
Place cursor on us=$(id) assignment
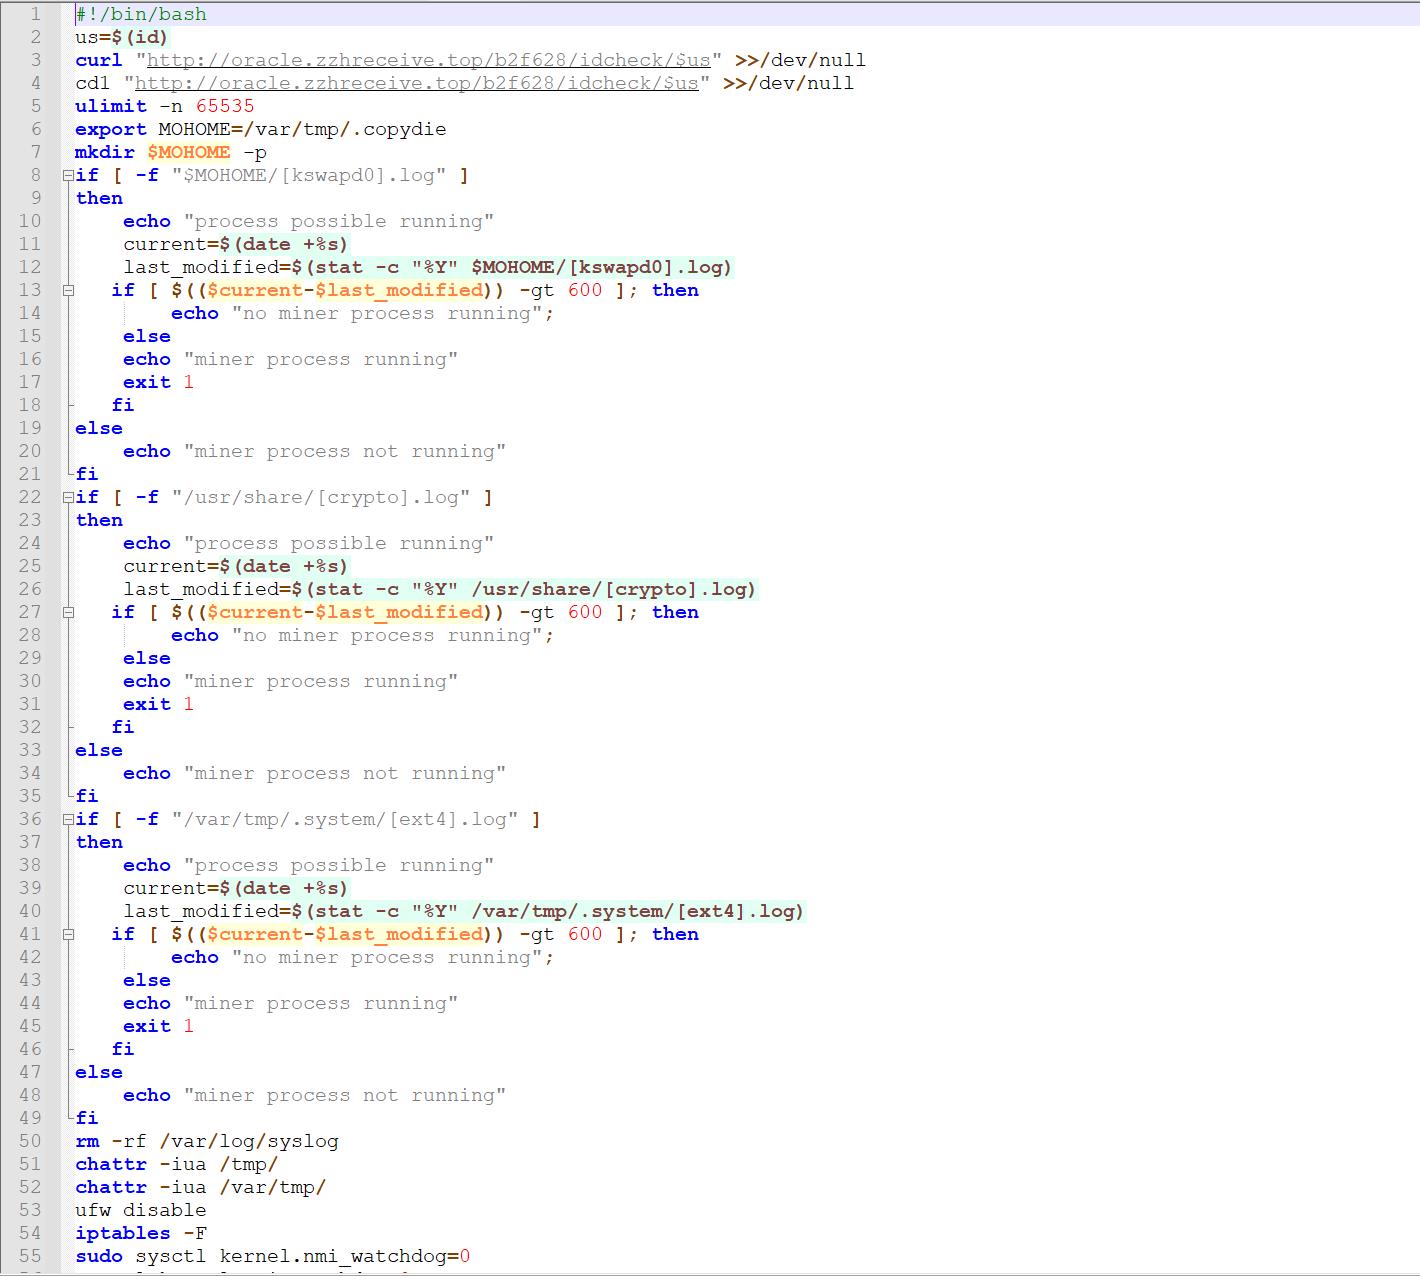click(122, 37)
